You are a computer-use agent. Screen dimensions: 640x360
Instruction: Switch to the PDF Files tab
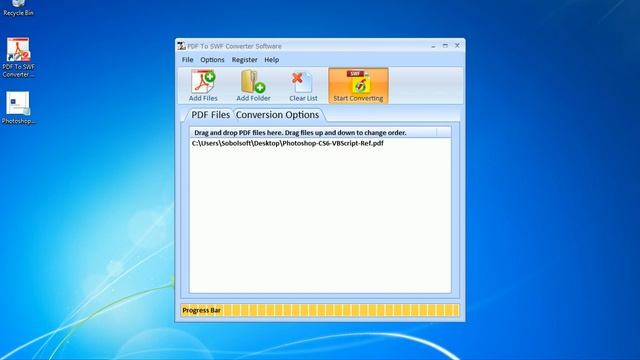coord(210,115)
